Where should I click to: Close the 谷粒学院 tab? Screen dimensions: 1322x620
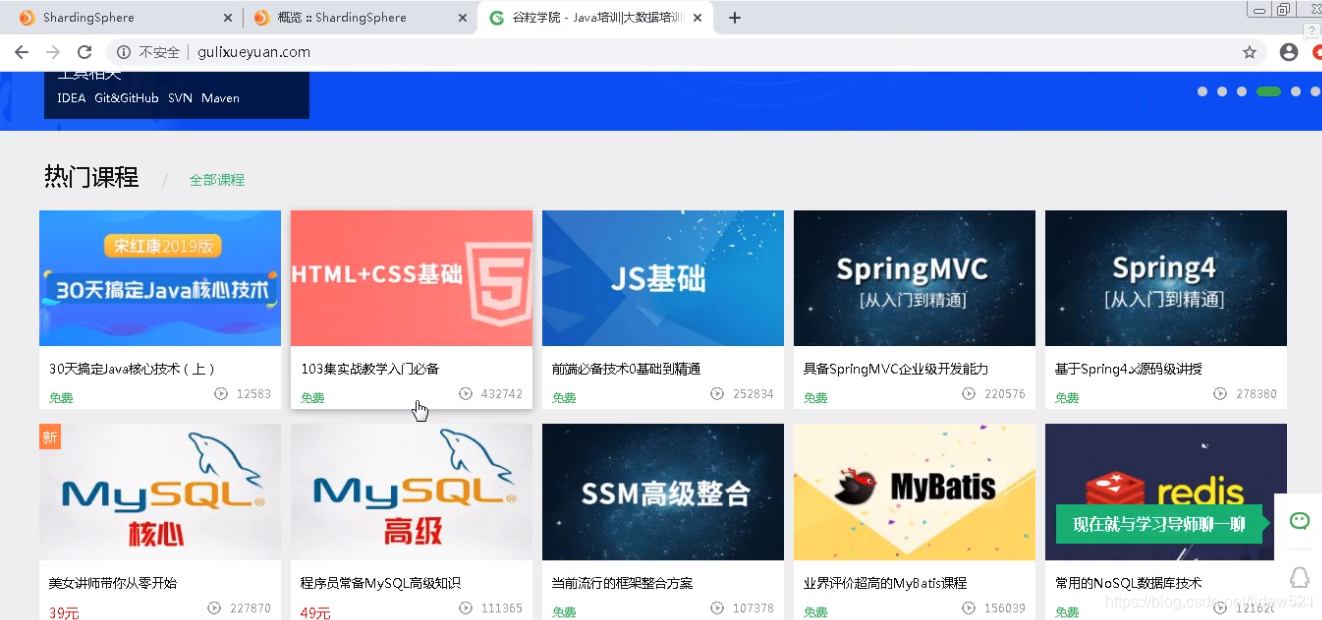pos(697,18)
